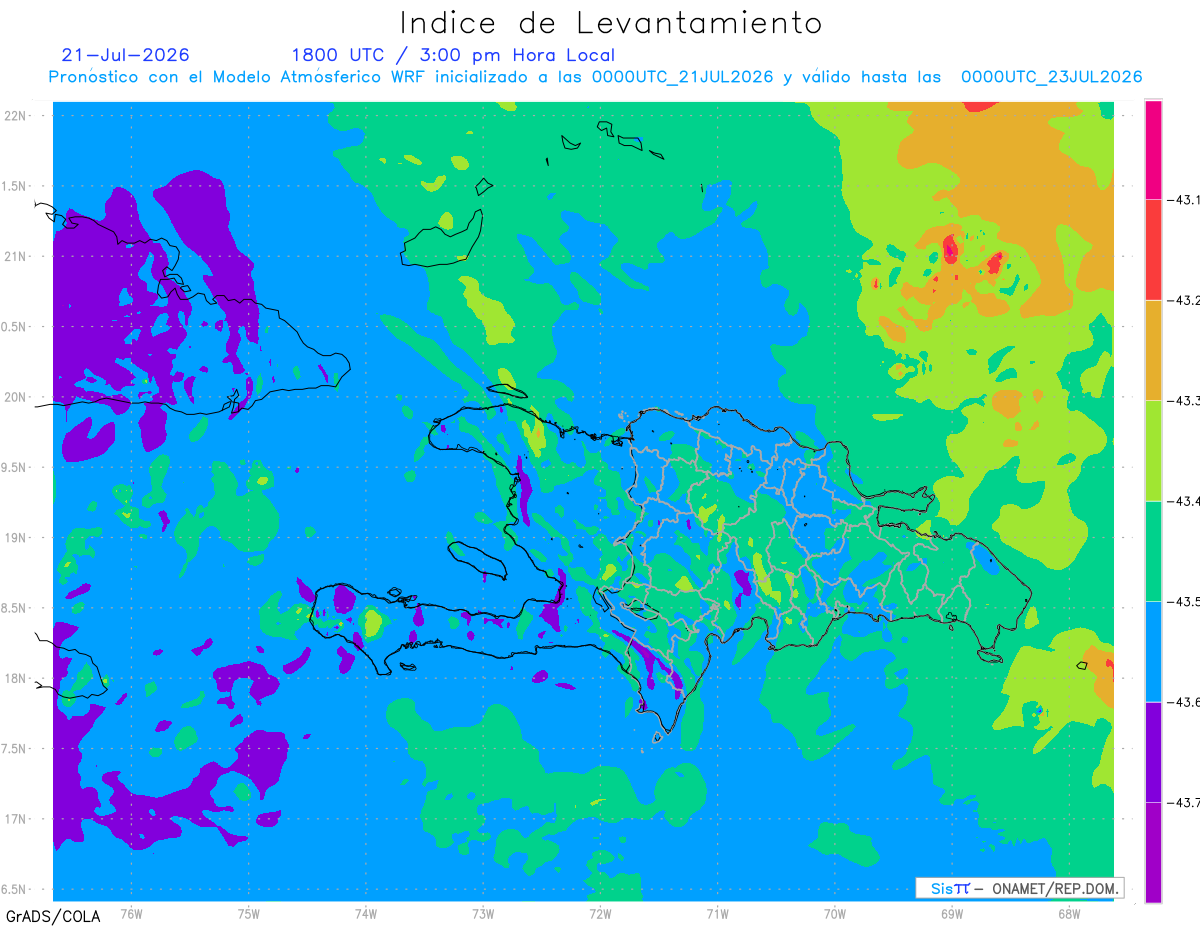Click the "76W" longitude label
1200x927 pixels.
(x=131, y=914)
